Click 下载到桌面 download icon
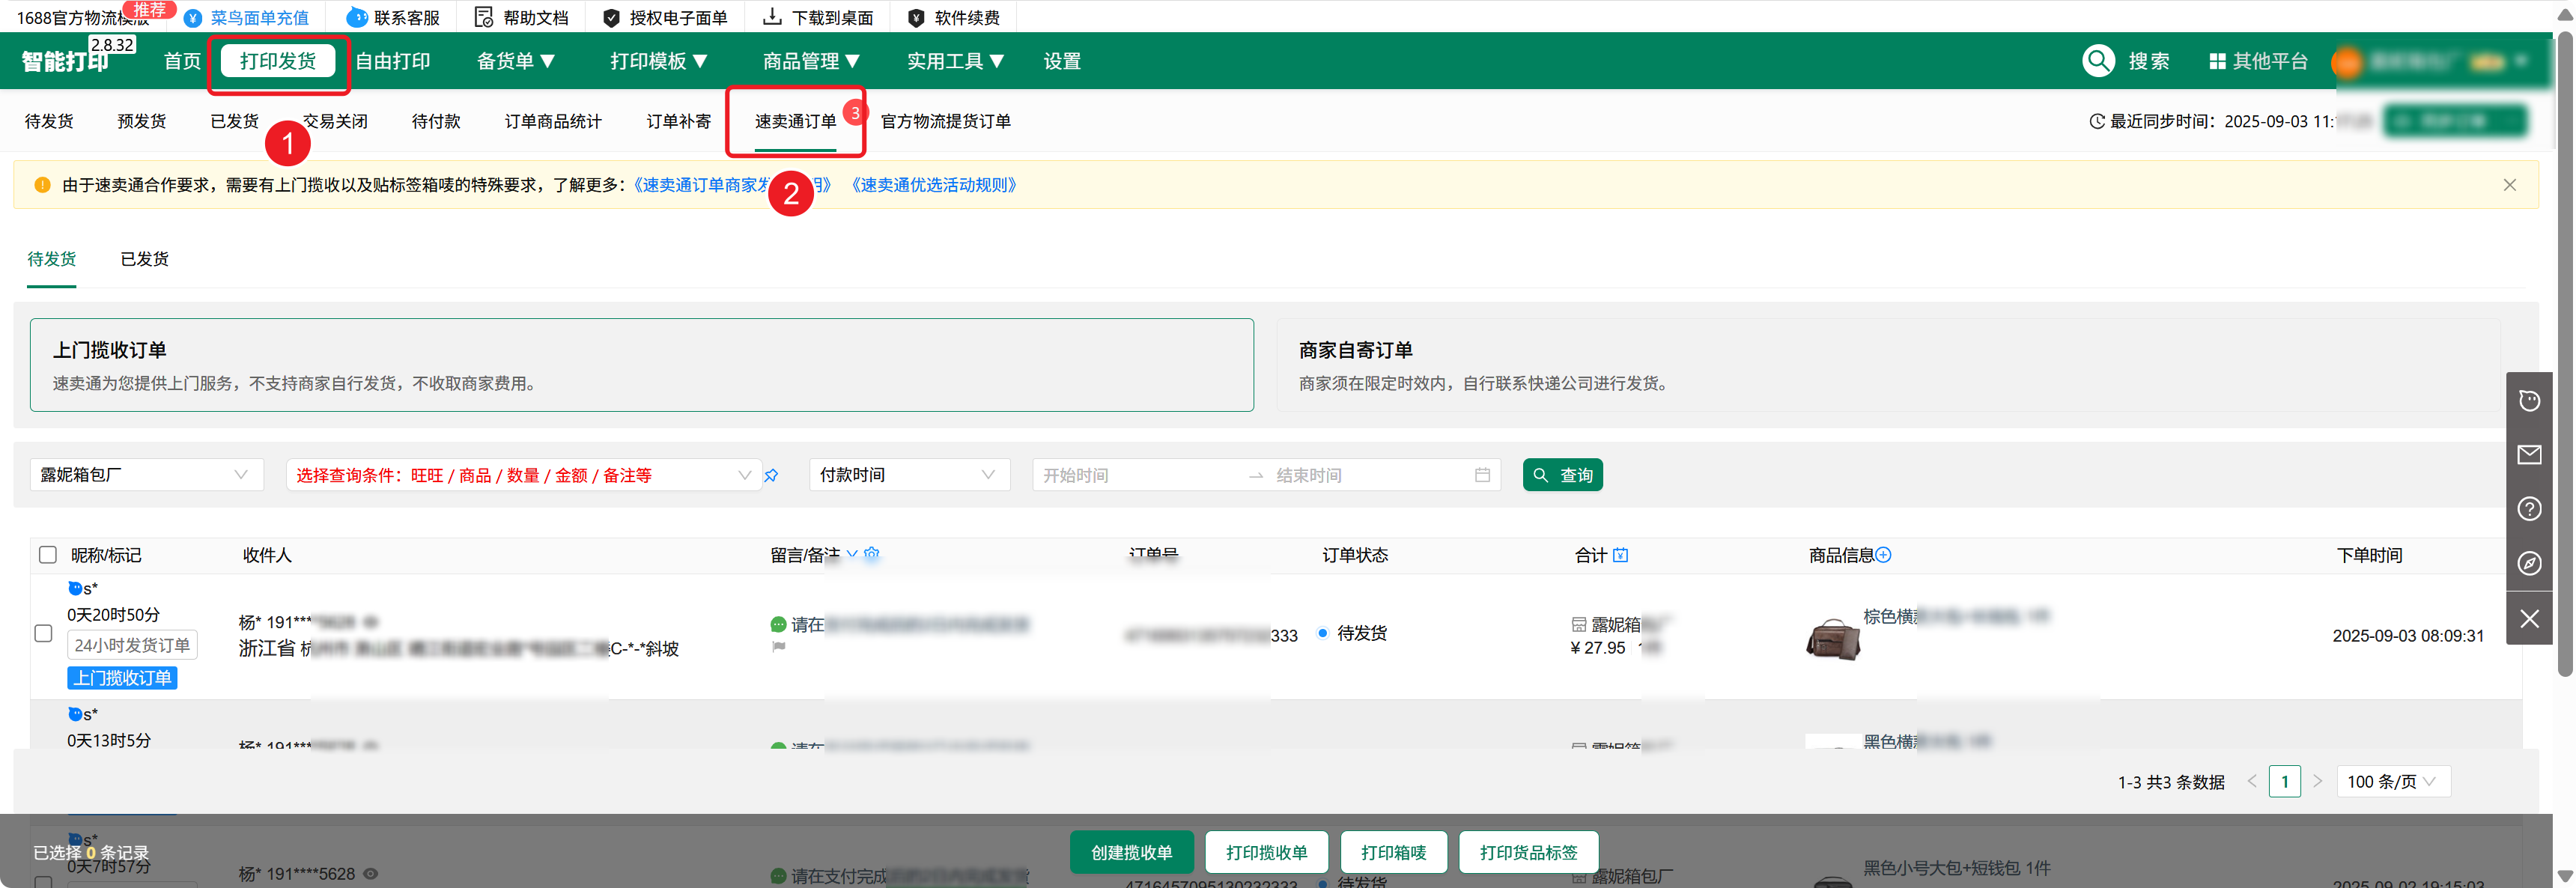The height and width of the screenshot is (888, 2576). click(x=772, y=17)
